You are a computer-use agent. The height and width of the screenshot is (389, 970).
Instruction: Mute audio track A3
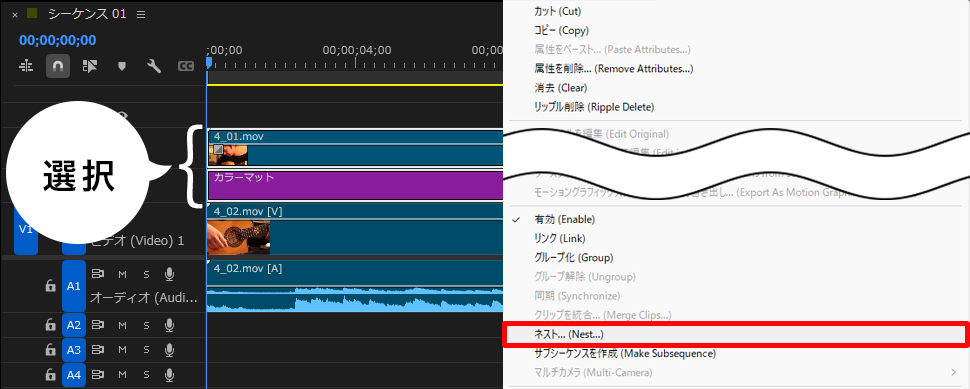click(122, 351)
